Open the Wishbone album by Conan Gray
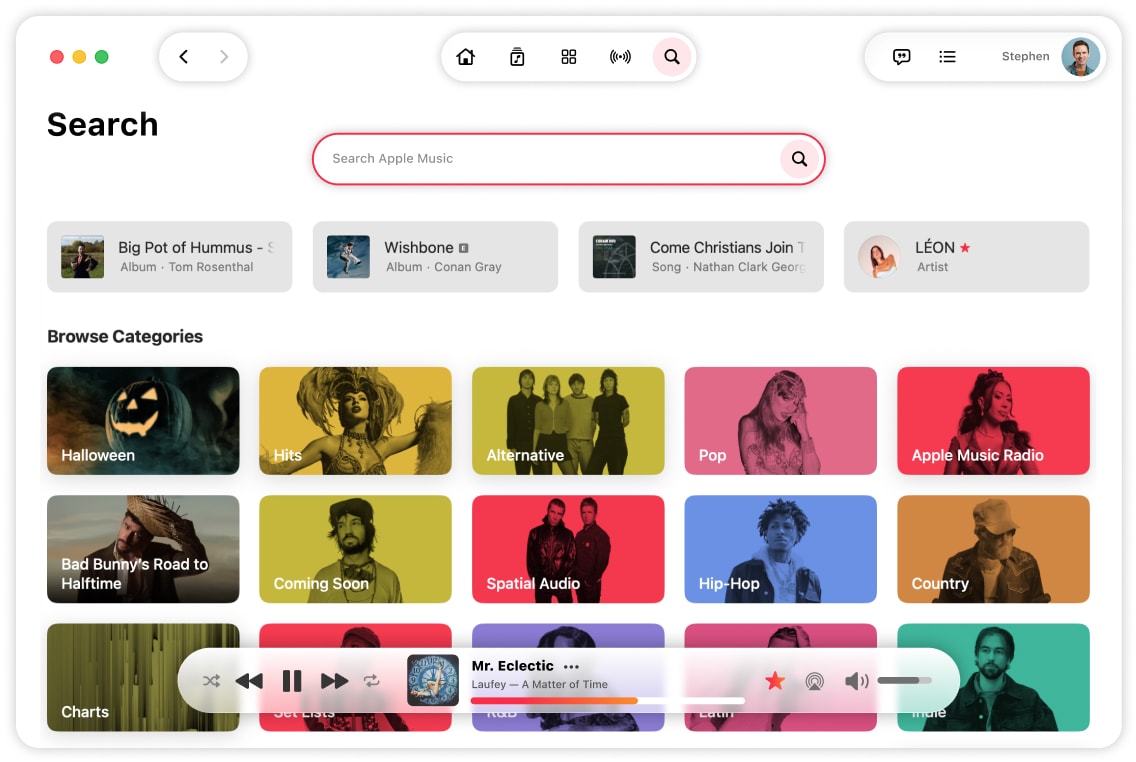This screenshot has height=762, width=1136. 435,257
